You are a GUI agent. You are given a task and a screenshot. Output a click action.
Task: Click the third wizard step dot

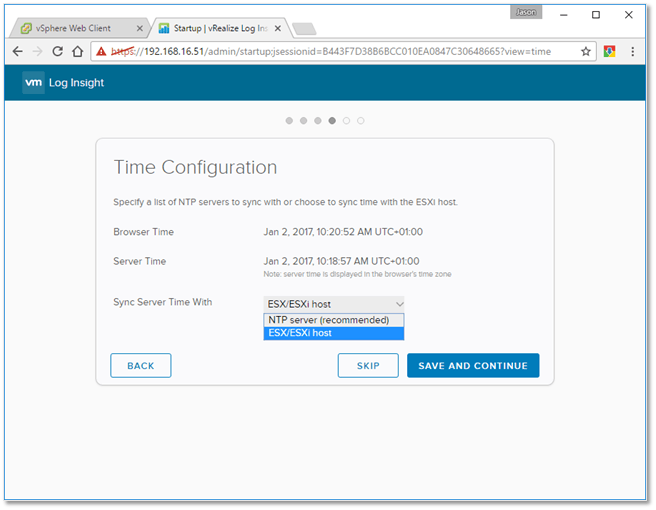[318, 120]
